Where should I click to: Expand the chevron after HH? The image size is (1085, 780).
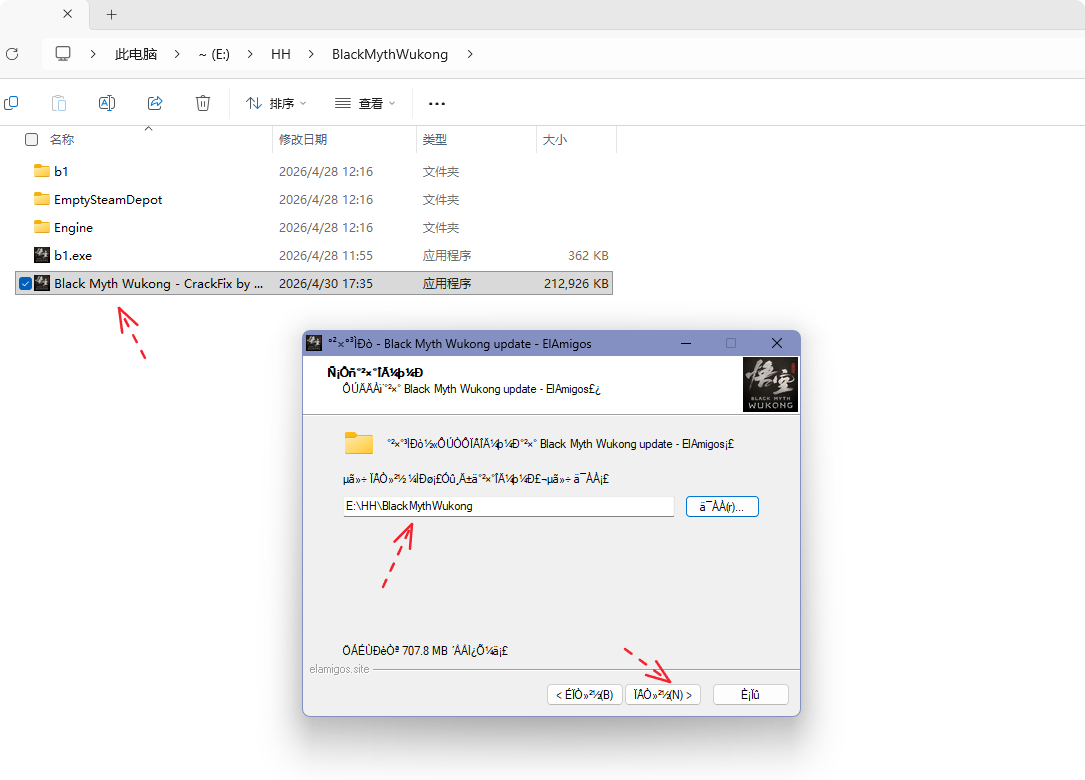[x=311, y=54]
